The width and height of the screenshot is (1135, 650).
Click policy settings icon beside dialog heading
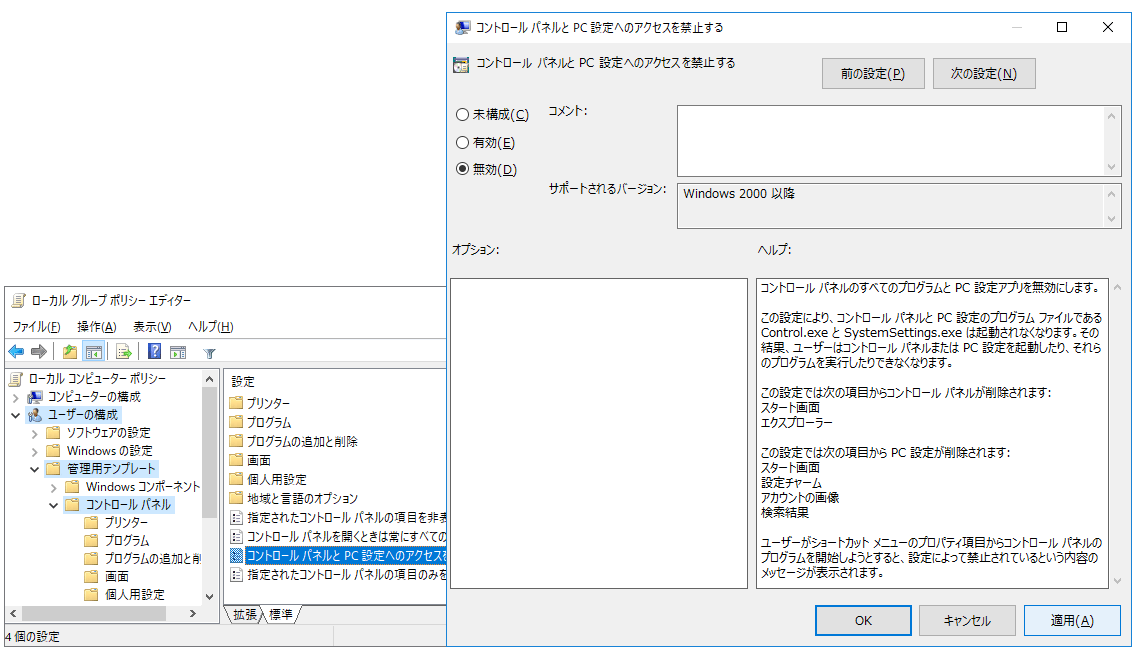(461, 64)
